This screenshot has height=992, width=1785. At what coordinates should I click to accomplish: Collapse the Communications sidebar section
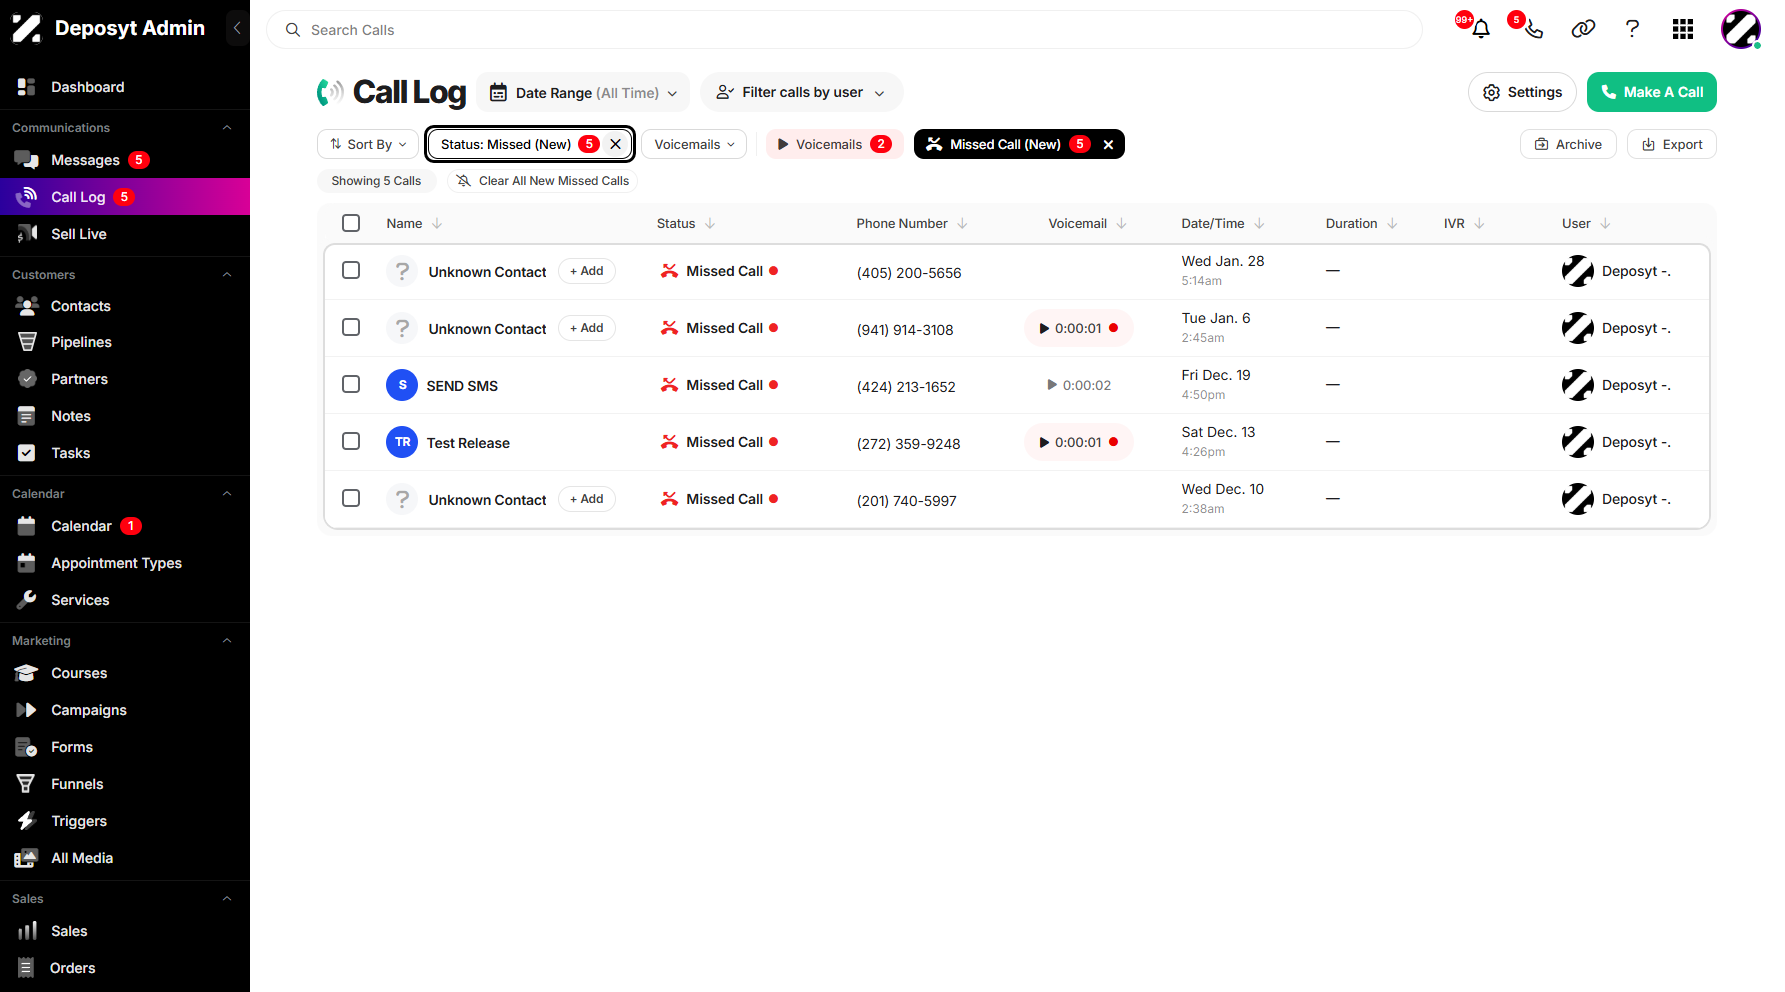[227, 128]
